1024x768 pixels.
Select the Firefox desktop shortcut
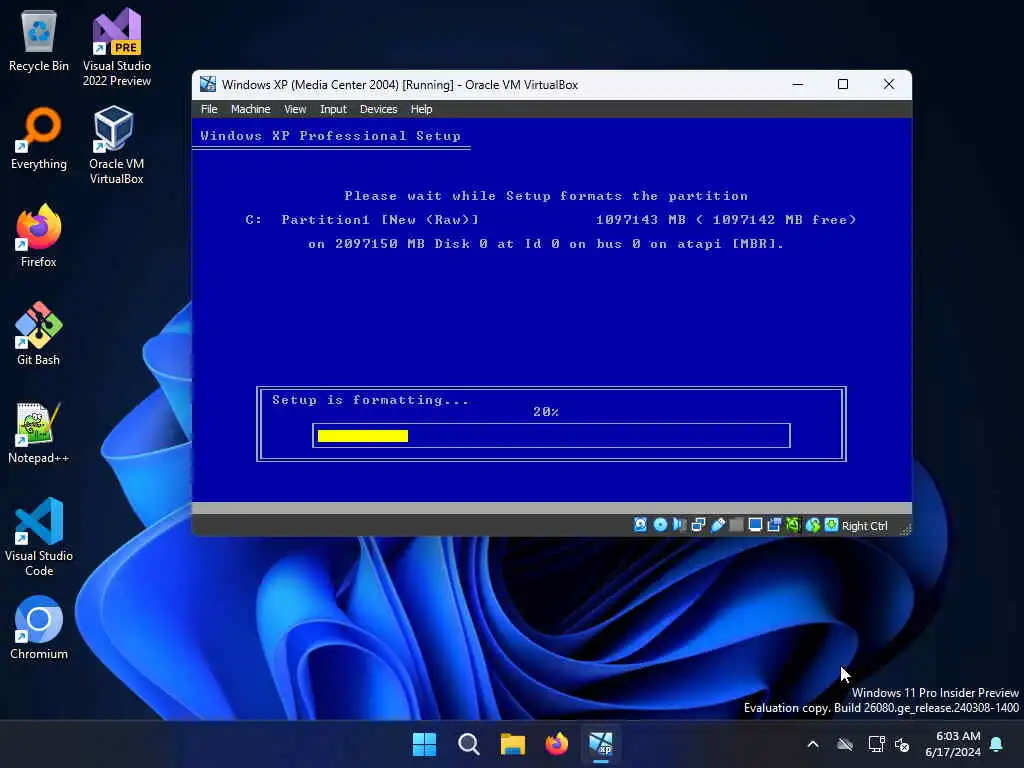pyautogui.click(x=39, y=236)
